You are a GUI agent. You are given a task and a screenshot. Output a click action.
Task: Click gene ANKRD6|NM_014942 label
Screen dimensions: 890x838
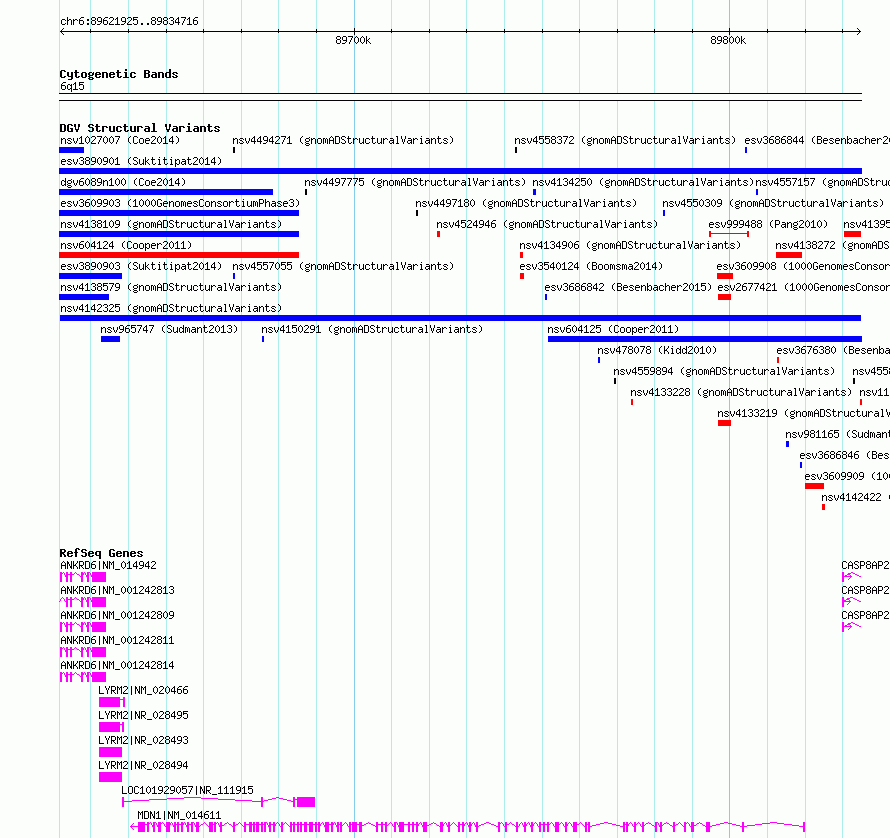[x=108, y=565]
